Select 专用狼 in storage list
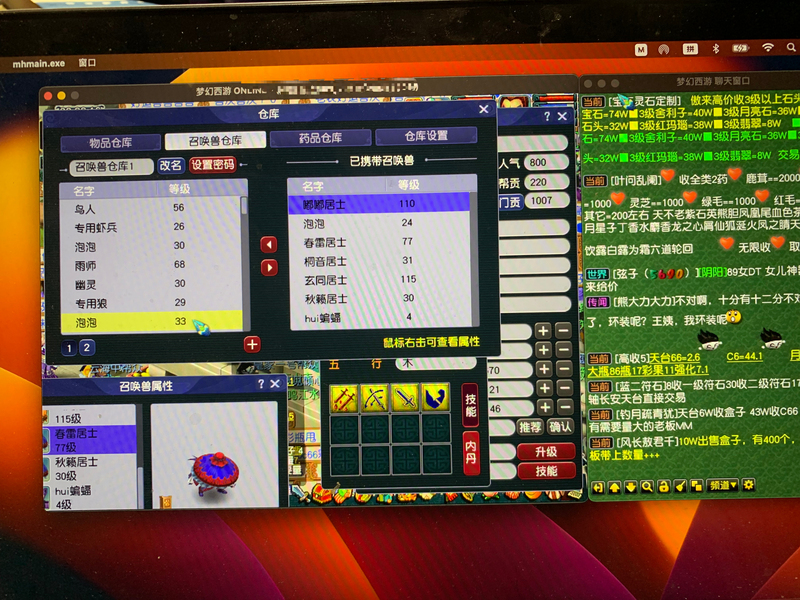 pos(151,303)
